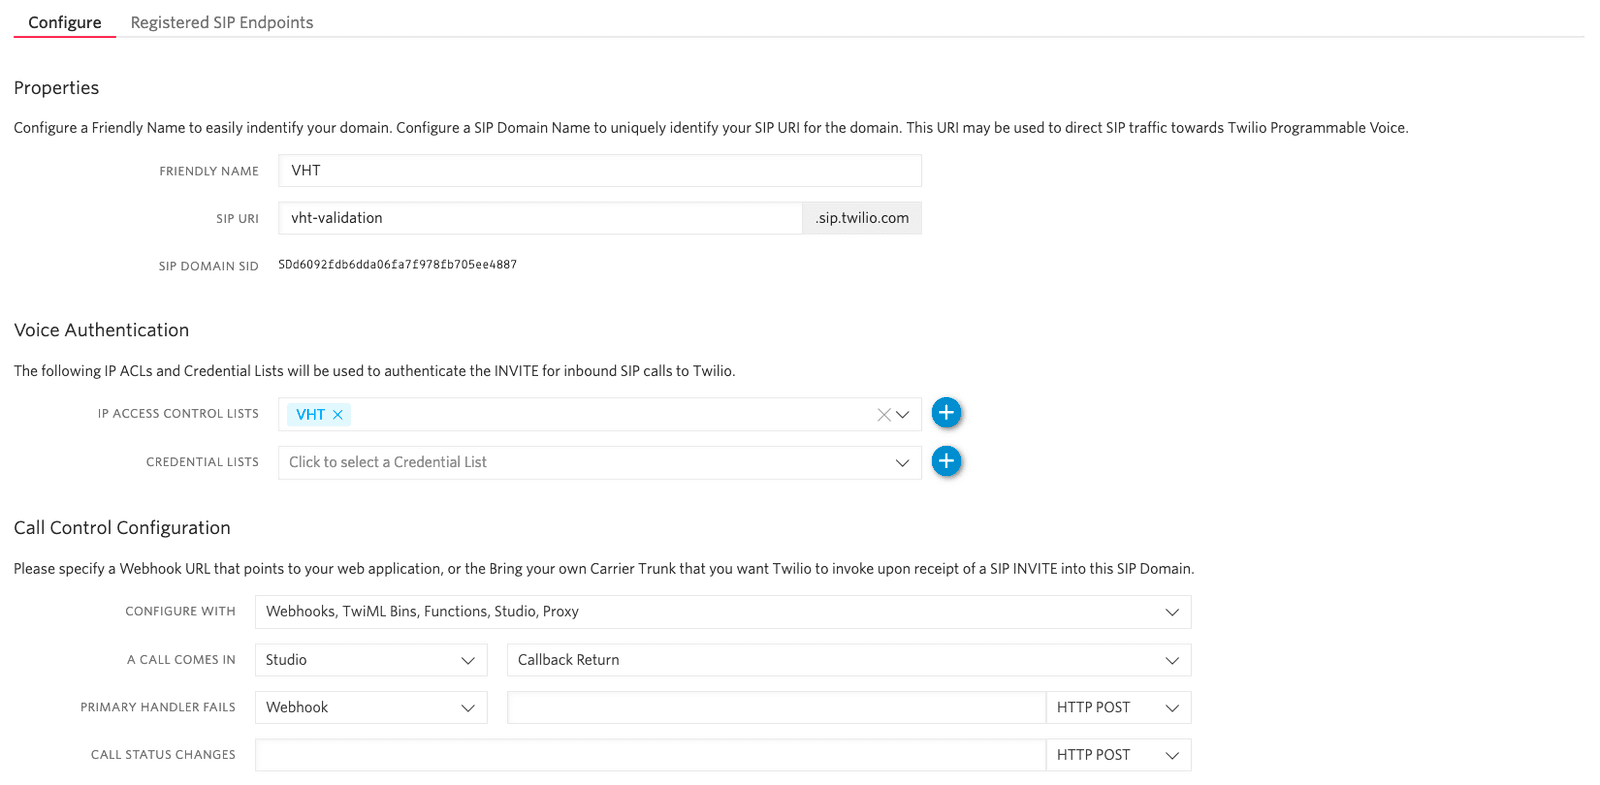This screenshot has width=1600, height=785.
Task: Remove the VHT tag from IP ACLs
Action: pos(338,415)
